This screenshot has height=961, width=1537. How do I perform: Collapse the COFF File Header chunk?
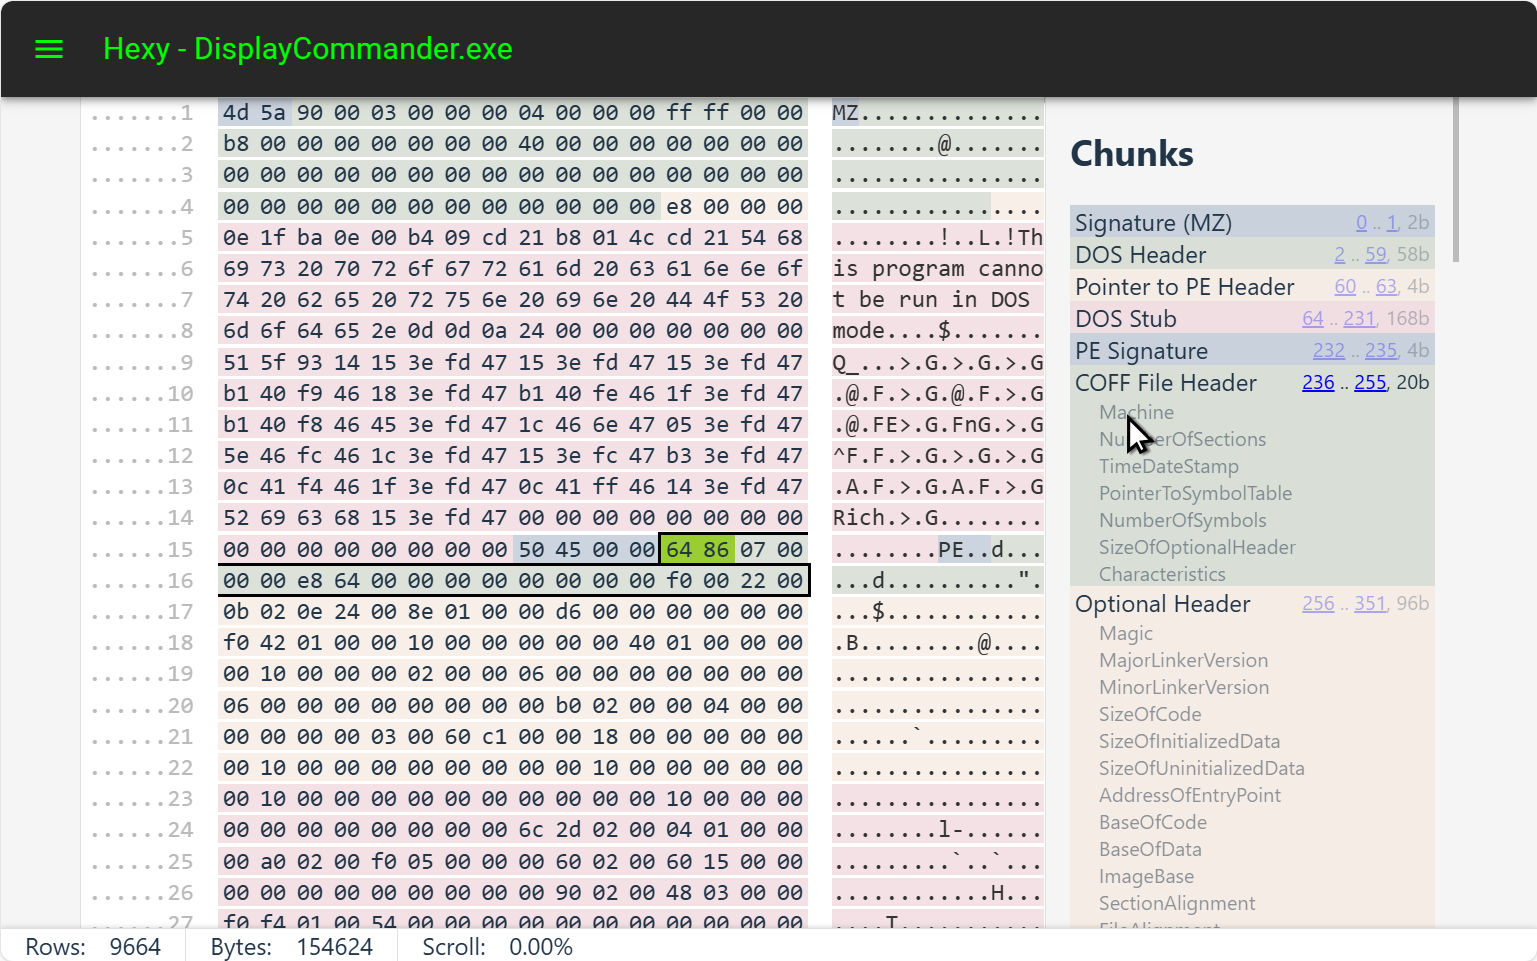click(x=1165, y=382)
